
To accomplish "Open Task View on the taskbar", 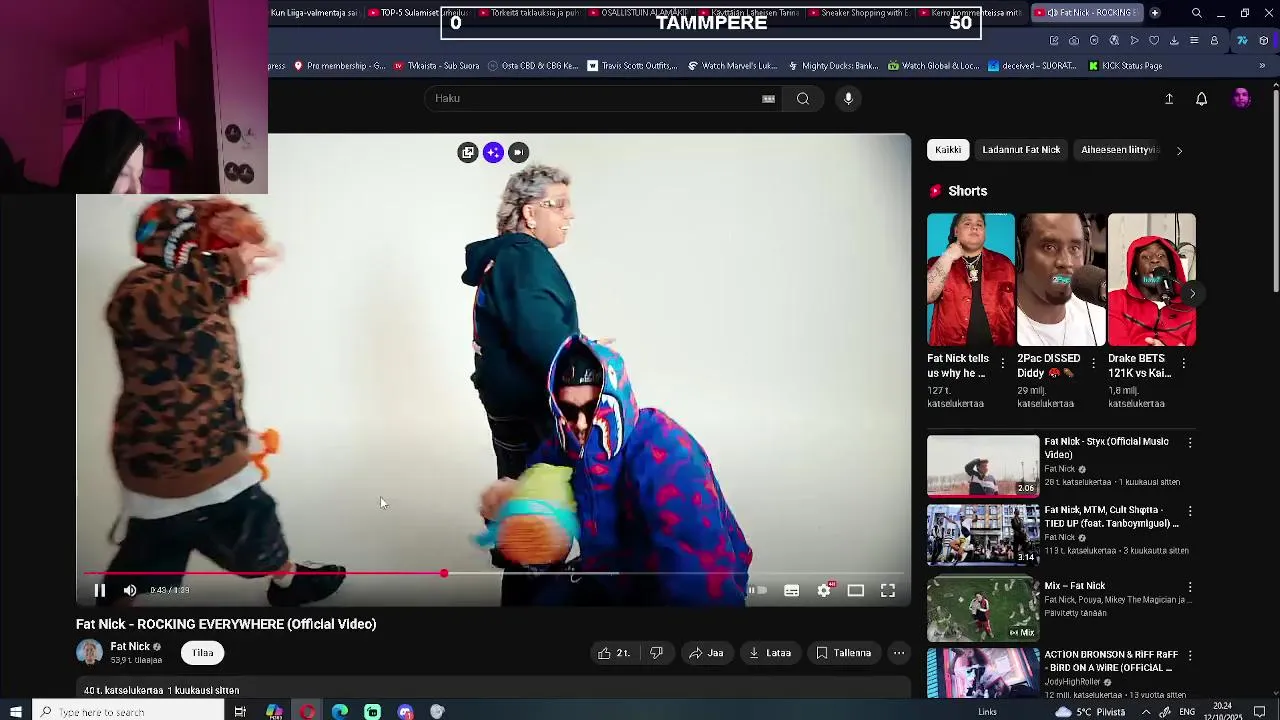I will coord(240,712).
